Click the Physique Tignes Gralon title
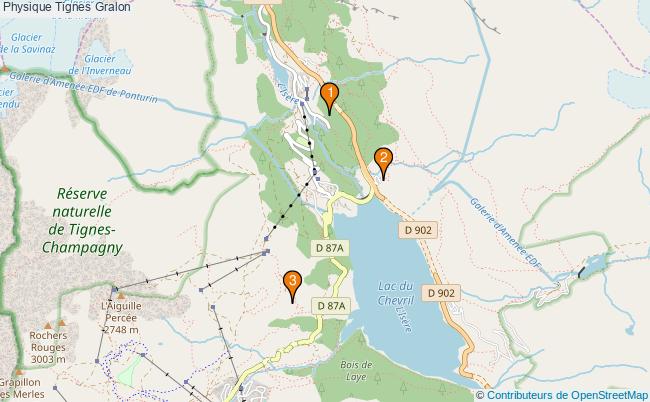Viewport: 650px width, 402px height. tap(66, 7)
